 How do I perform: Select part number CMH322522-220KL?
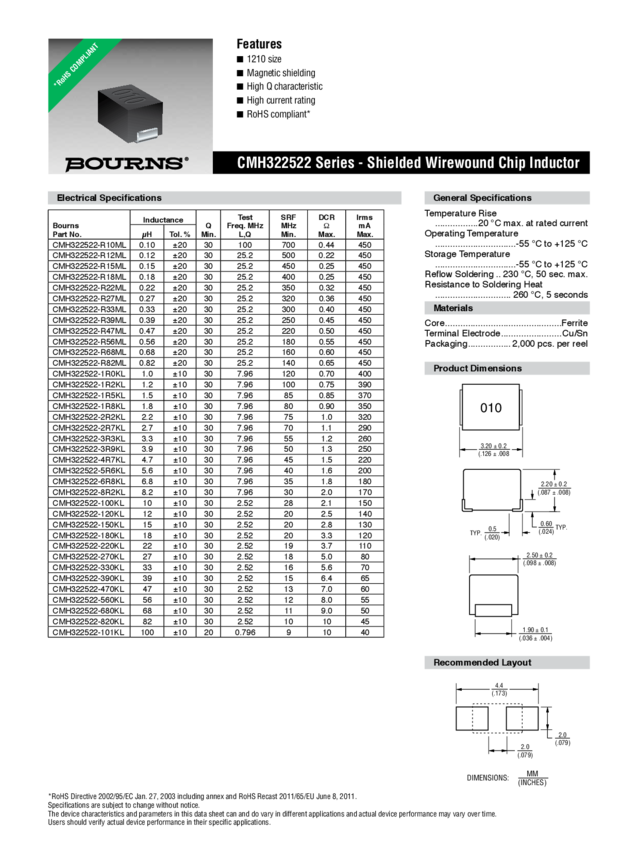click(88, 546)
